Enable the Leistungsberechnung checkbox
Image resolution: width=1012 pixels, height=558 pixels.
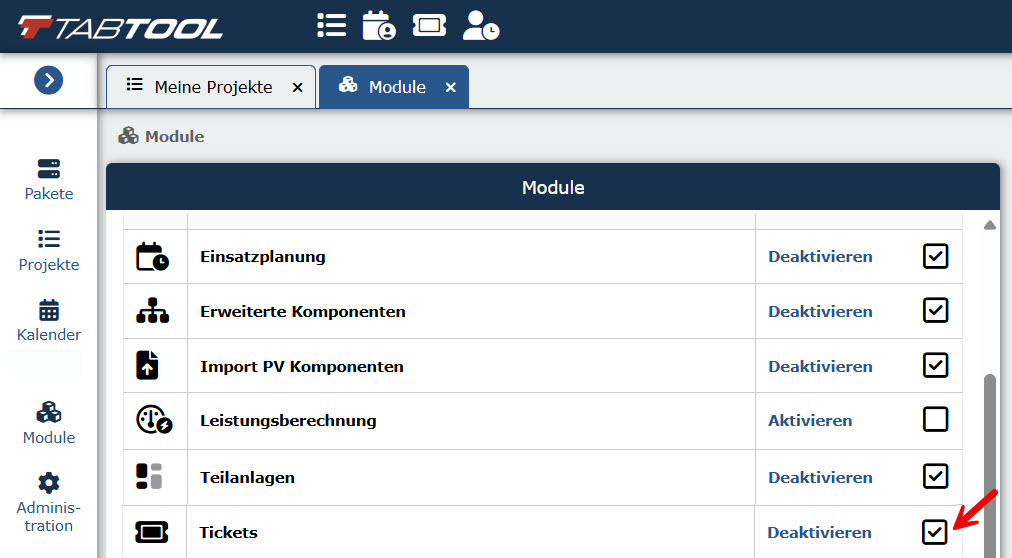[x=935, y=419]
